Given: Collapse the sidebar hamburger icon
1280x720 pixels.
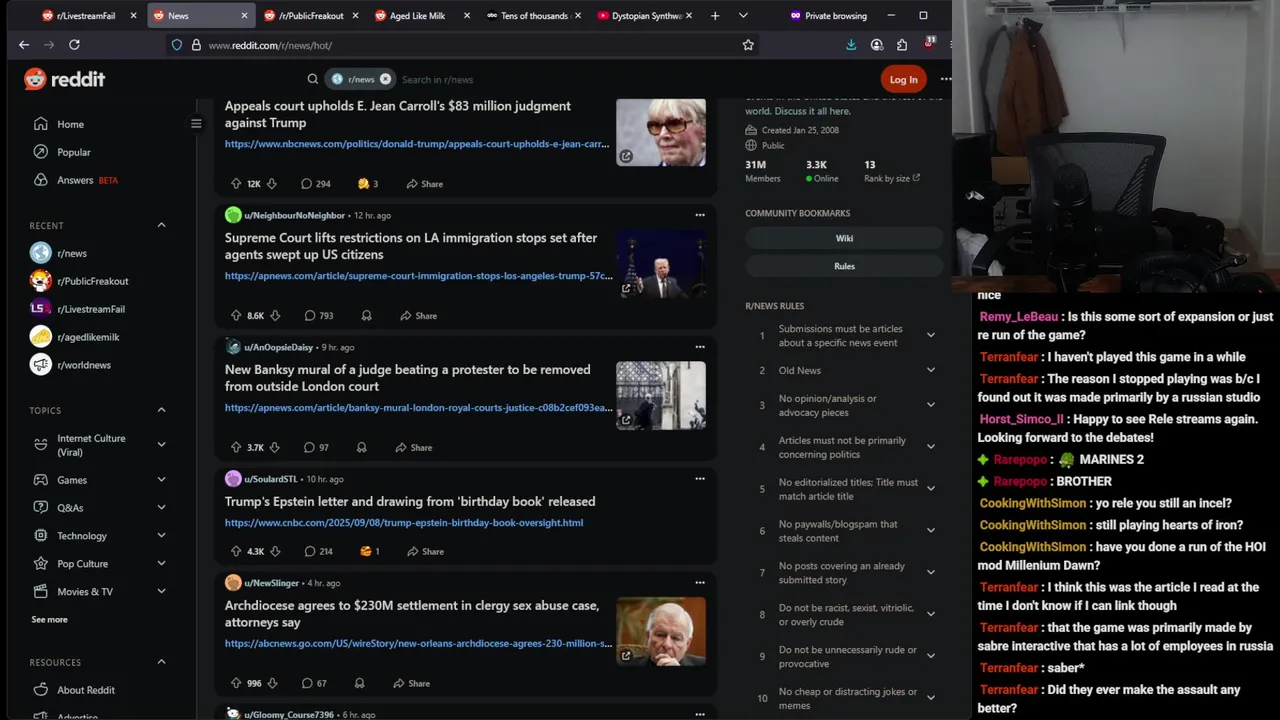Looking at the screenshot, I should (196, 124).
